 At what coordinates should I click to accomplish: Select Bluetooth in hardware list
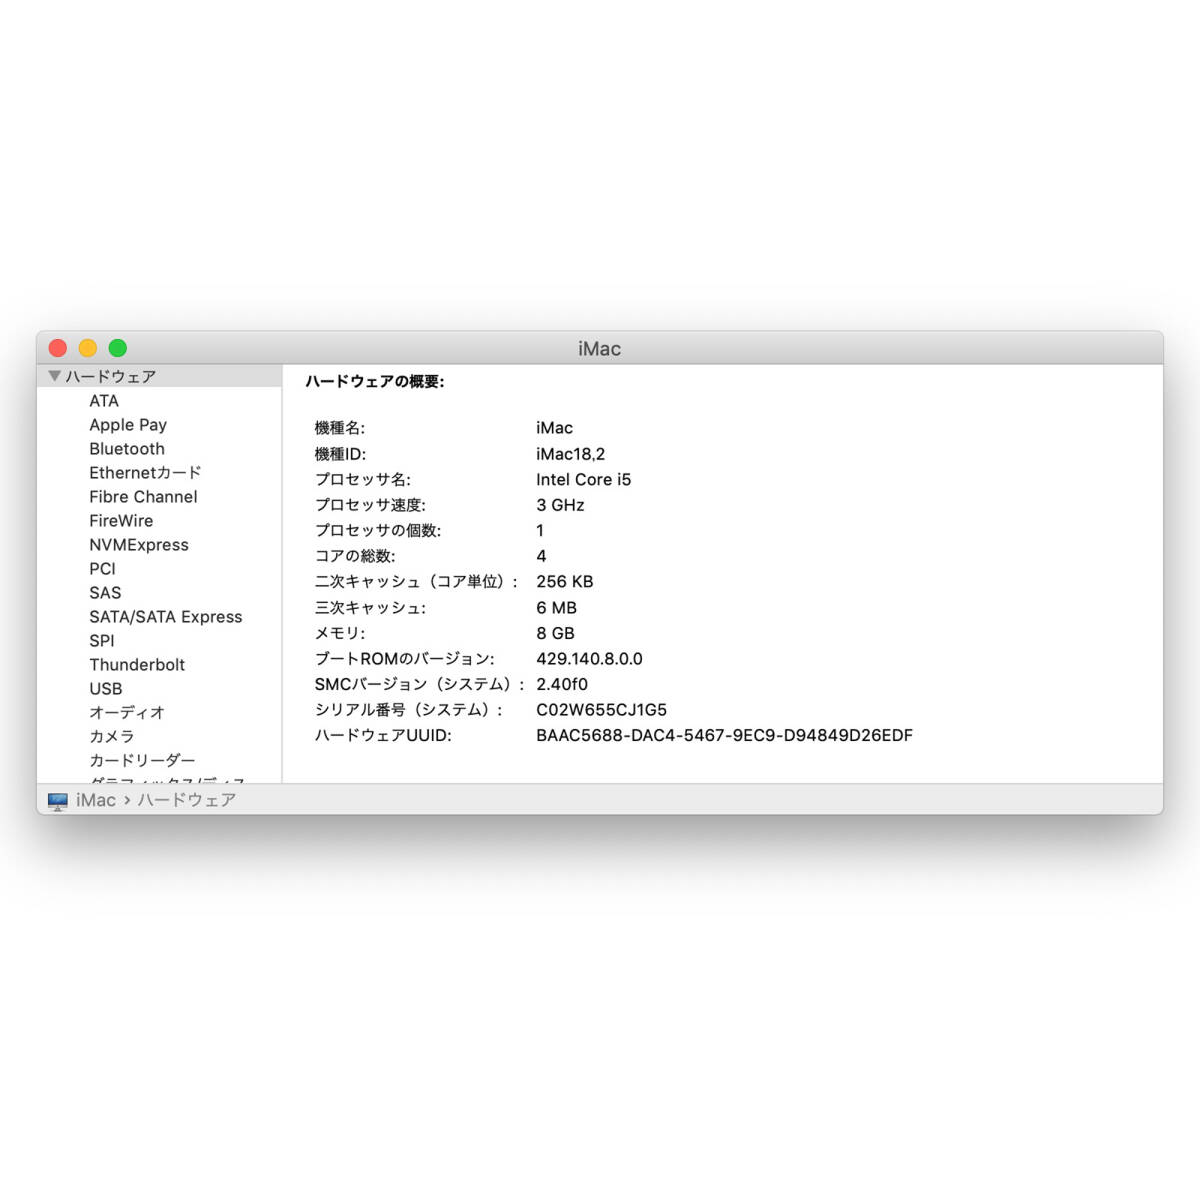coord(127,449)
